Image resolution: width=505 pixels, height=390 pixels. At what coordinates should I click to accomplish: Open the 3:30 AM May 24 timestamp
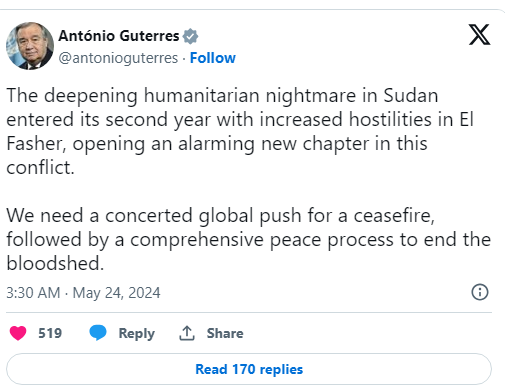[x=83, y=293]
